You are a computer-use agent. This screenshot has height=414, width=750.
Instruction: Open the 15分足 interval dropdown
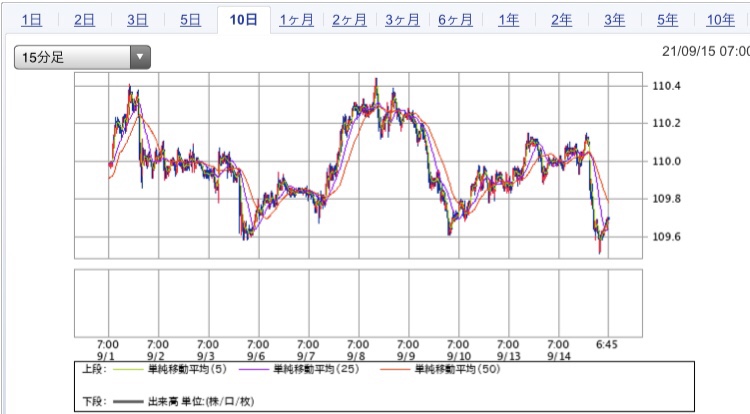(x=82, y=57)
